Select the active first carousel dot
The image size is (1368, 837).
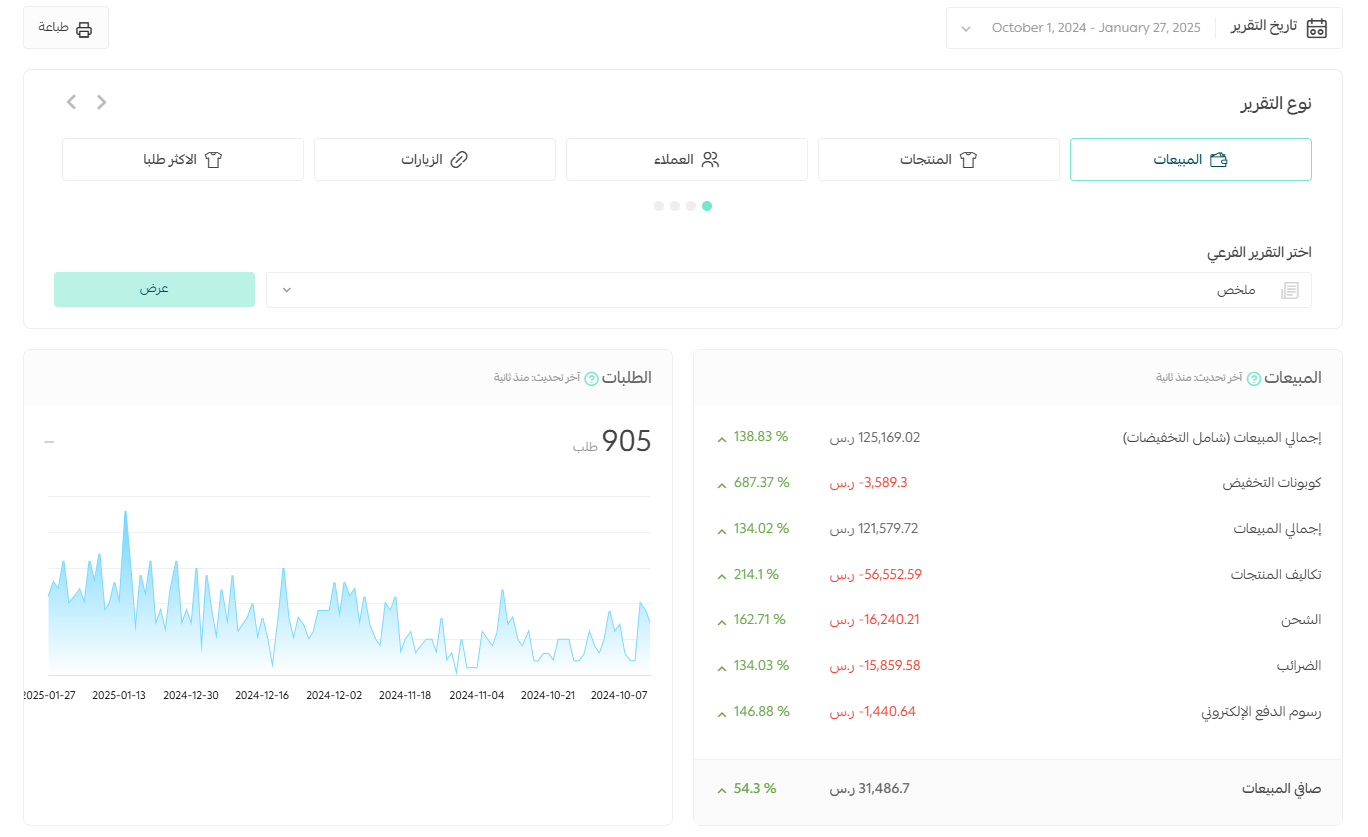coord(707,206)
